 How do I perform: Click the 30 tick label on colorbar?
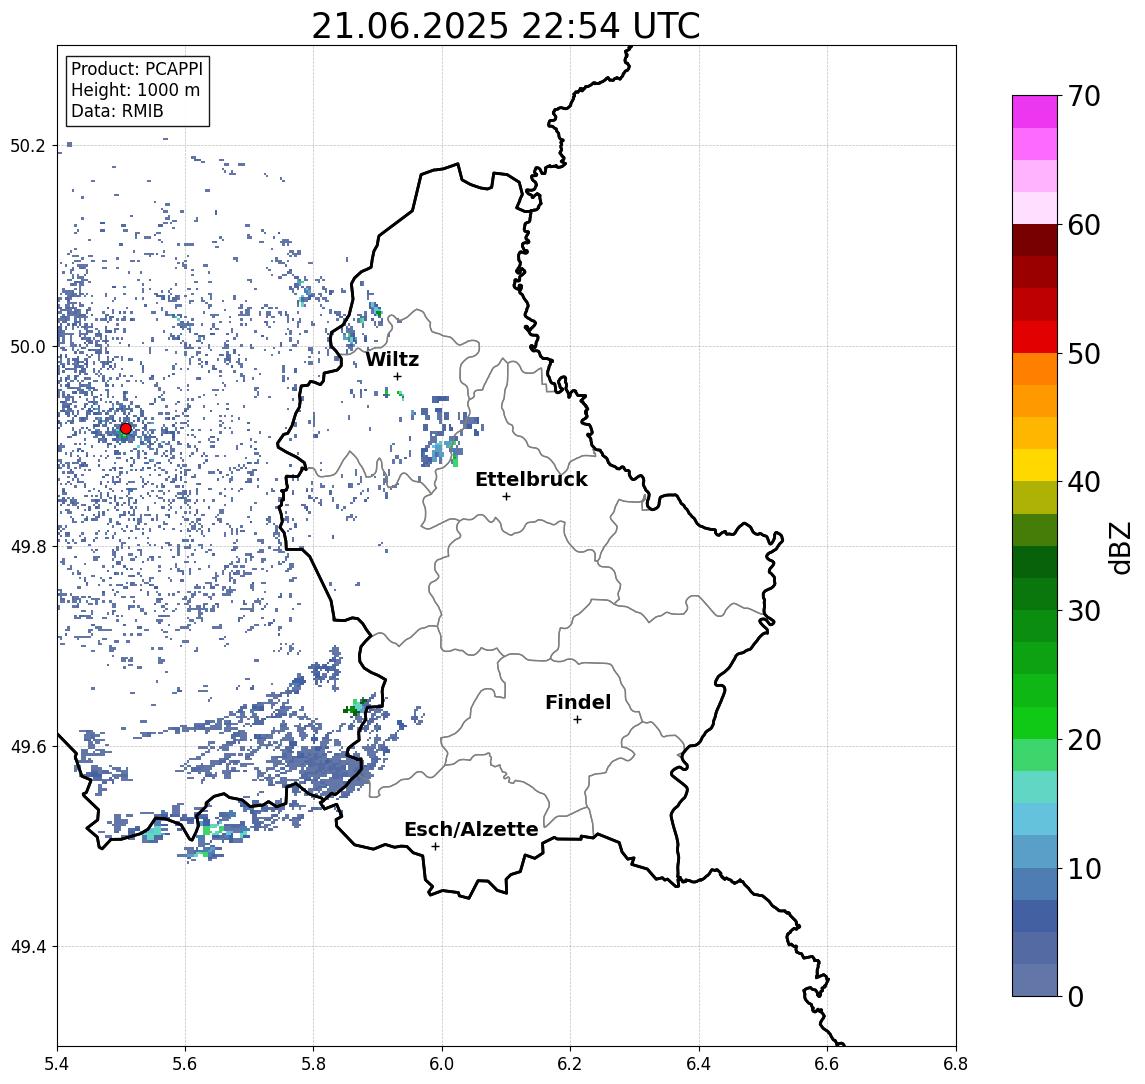(x=1084, y=611)
